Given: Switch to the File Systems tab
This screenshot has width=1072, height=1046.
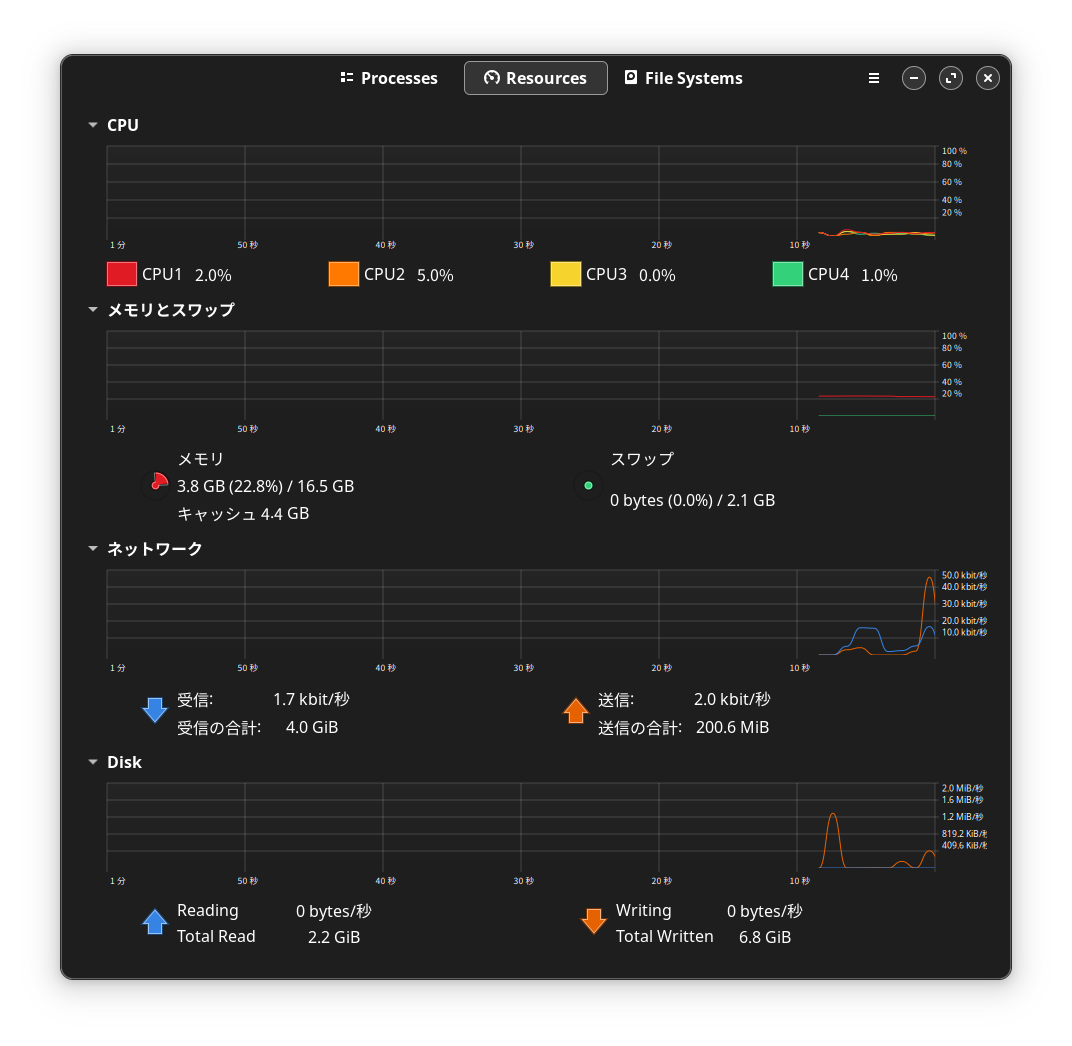Looking at the screenshot, I should coord(684,78).
